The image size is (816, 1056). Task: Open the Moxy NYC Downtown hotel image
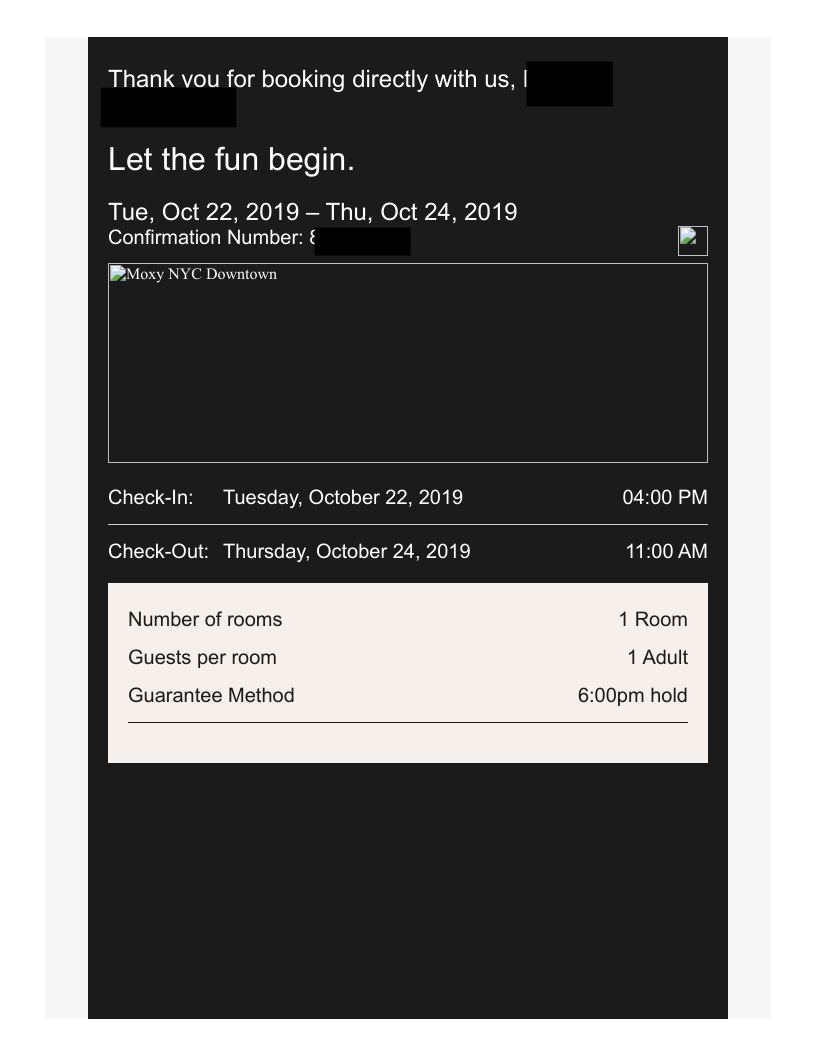[x=407, y=364]
